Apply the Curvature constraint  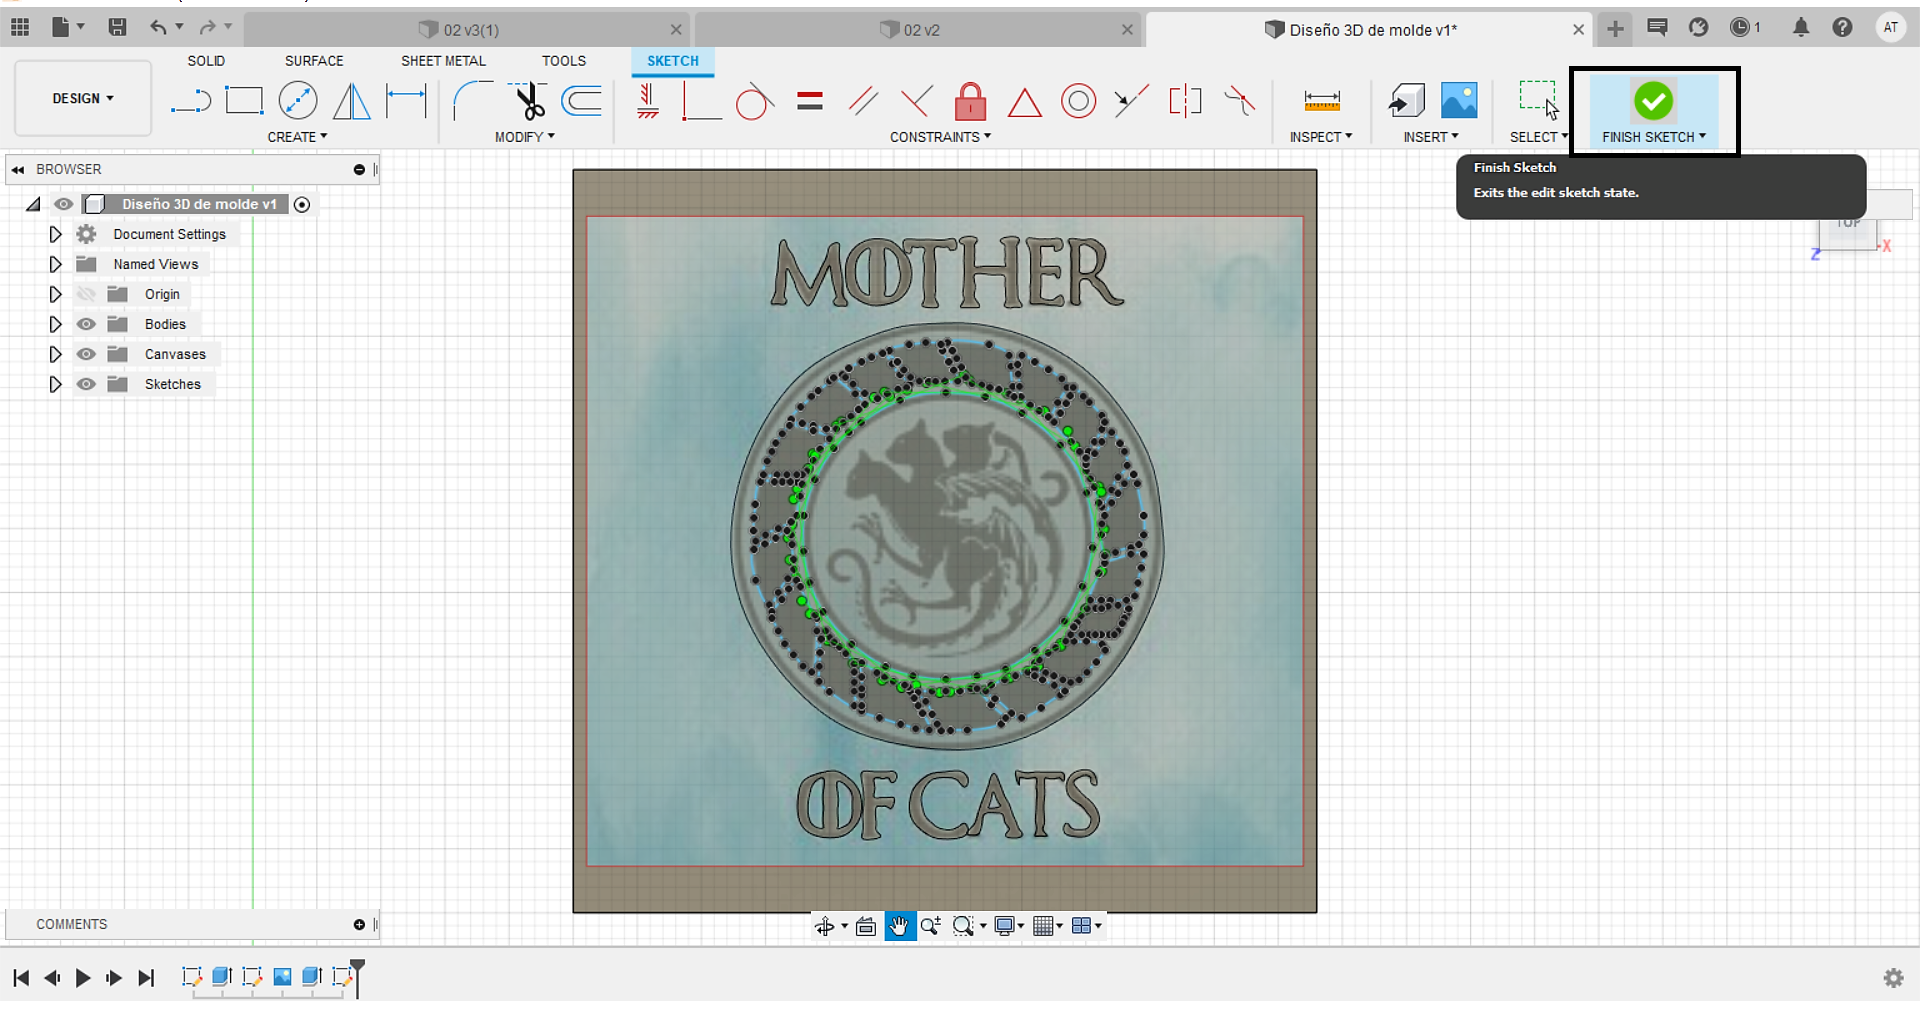[1239, 101]
